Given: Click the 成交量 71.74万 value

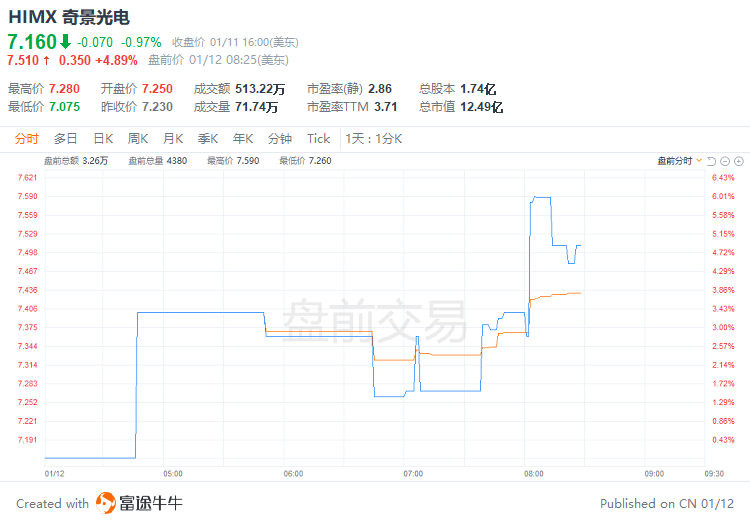Looking at the screenshot, I should tap(256, 107).
